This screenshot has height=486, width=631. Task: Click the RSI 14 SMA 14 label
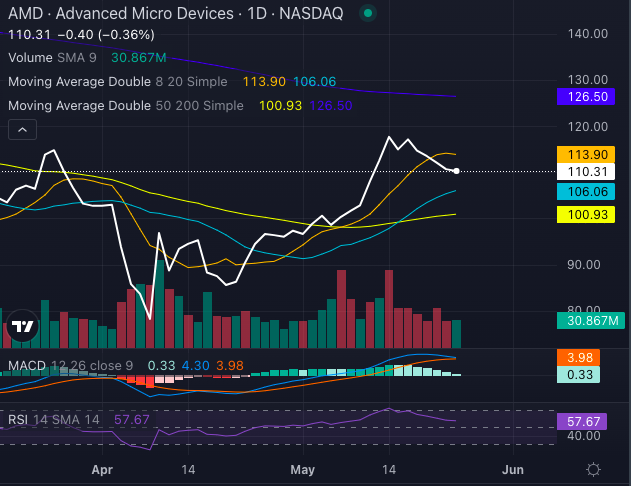coord(54,420)
